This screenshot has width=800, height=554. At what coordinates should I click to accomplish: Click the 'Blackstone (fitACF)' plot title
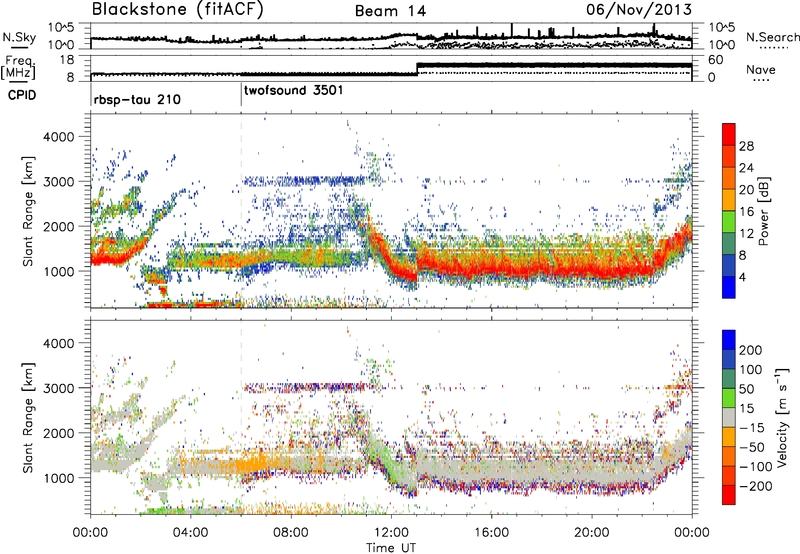click(178, 10)
